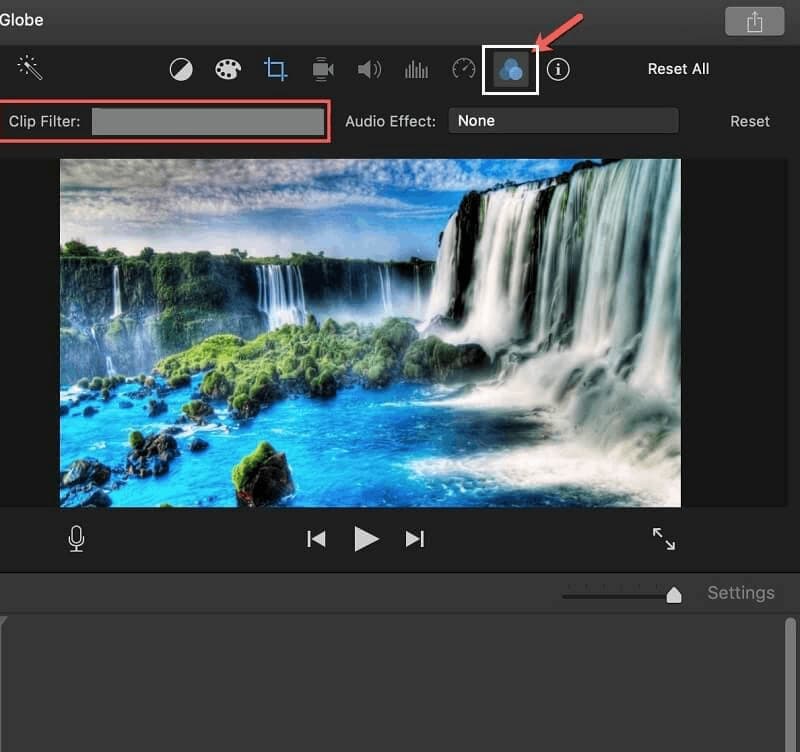Open noise reduction and equalizer settings
This screenshot has height=752, width=800.
coord(416,69)
